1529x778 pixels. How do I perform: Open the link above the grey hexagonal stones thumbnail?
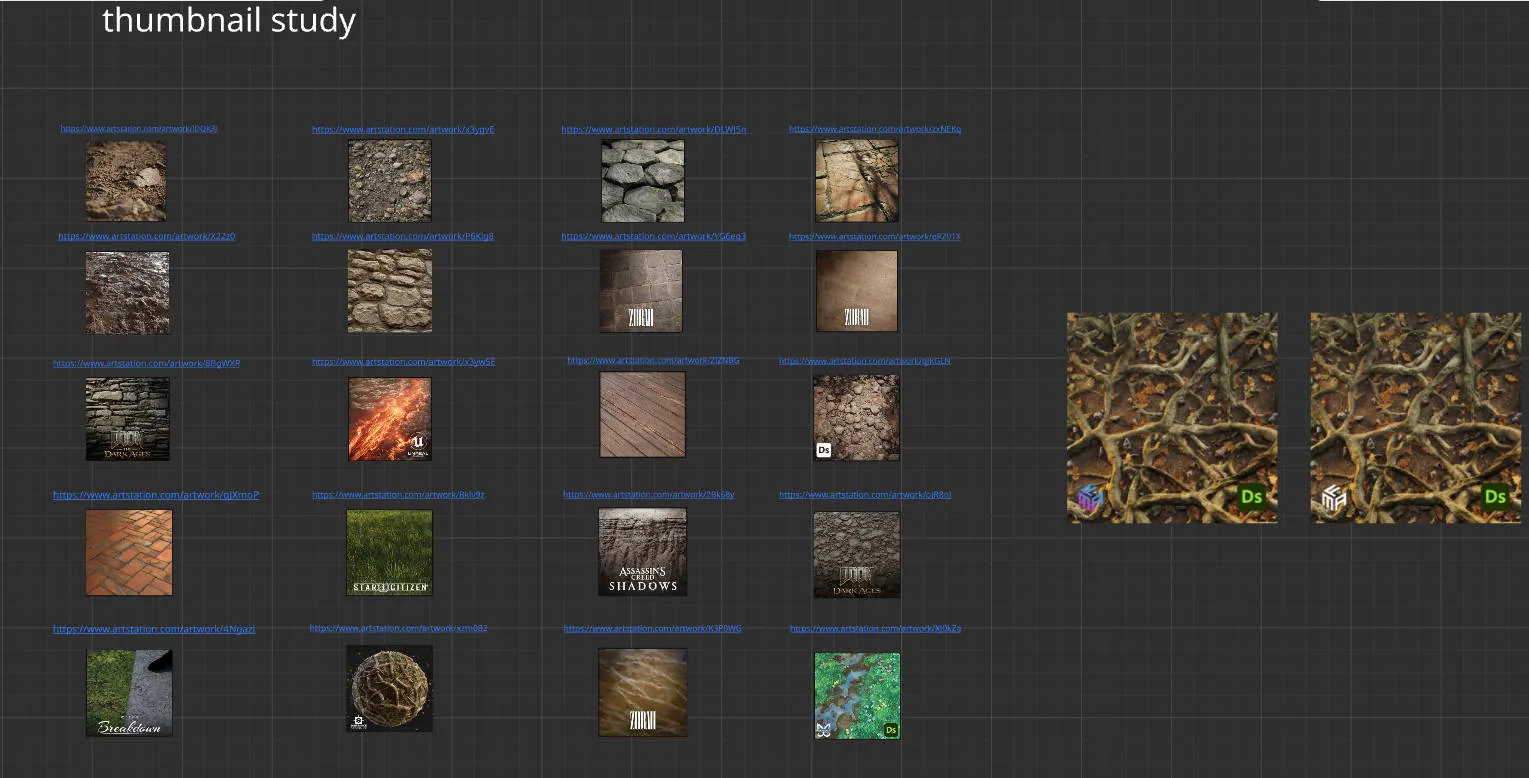click(x=654, y=130)
